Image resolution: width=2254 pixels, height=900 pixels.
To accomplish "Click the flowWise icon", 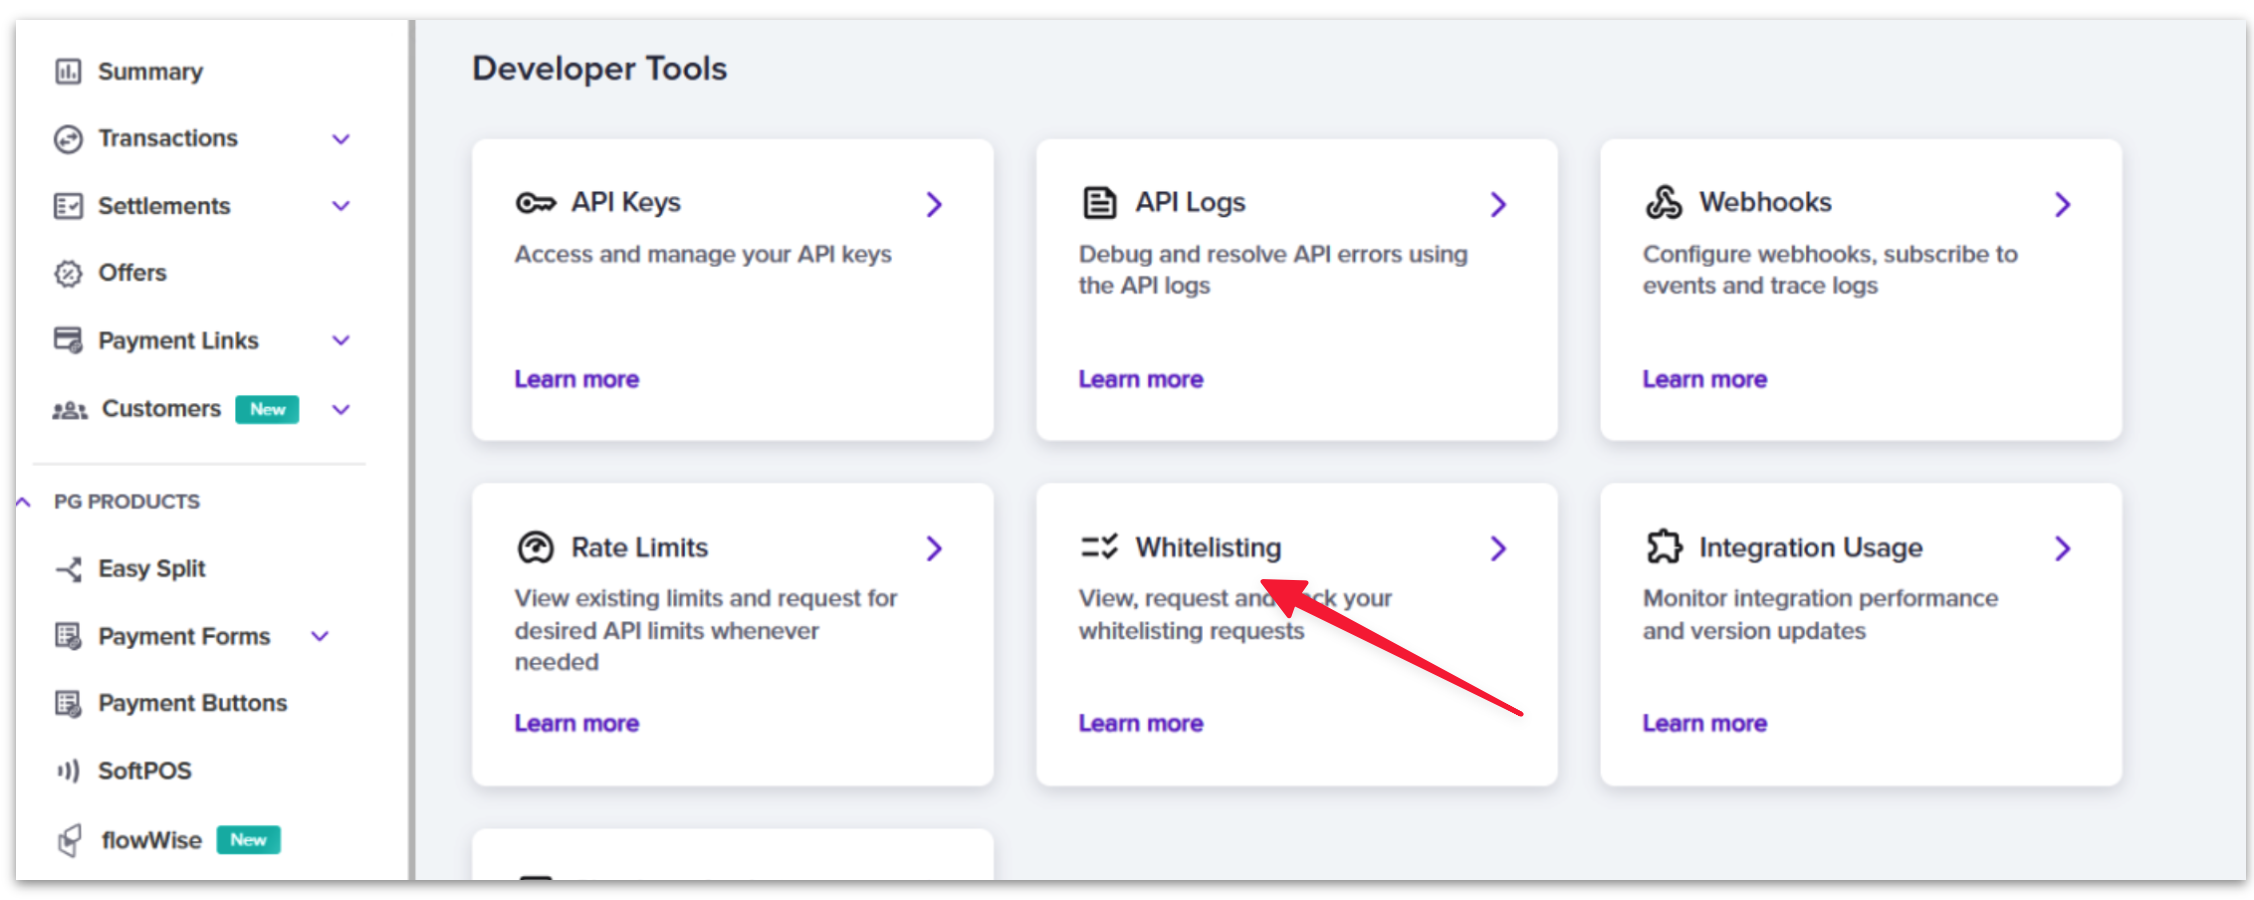I will click(x=69, y=840).
